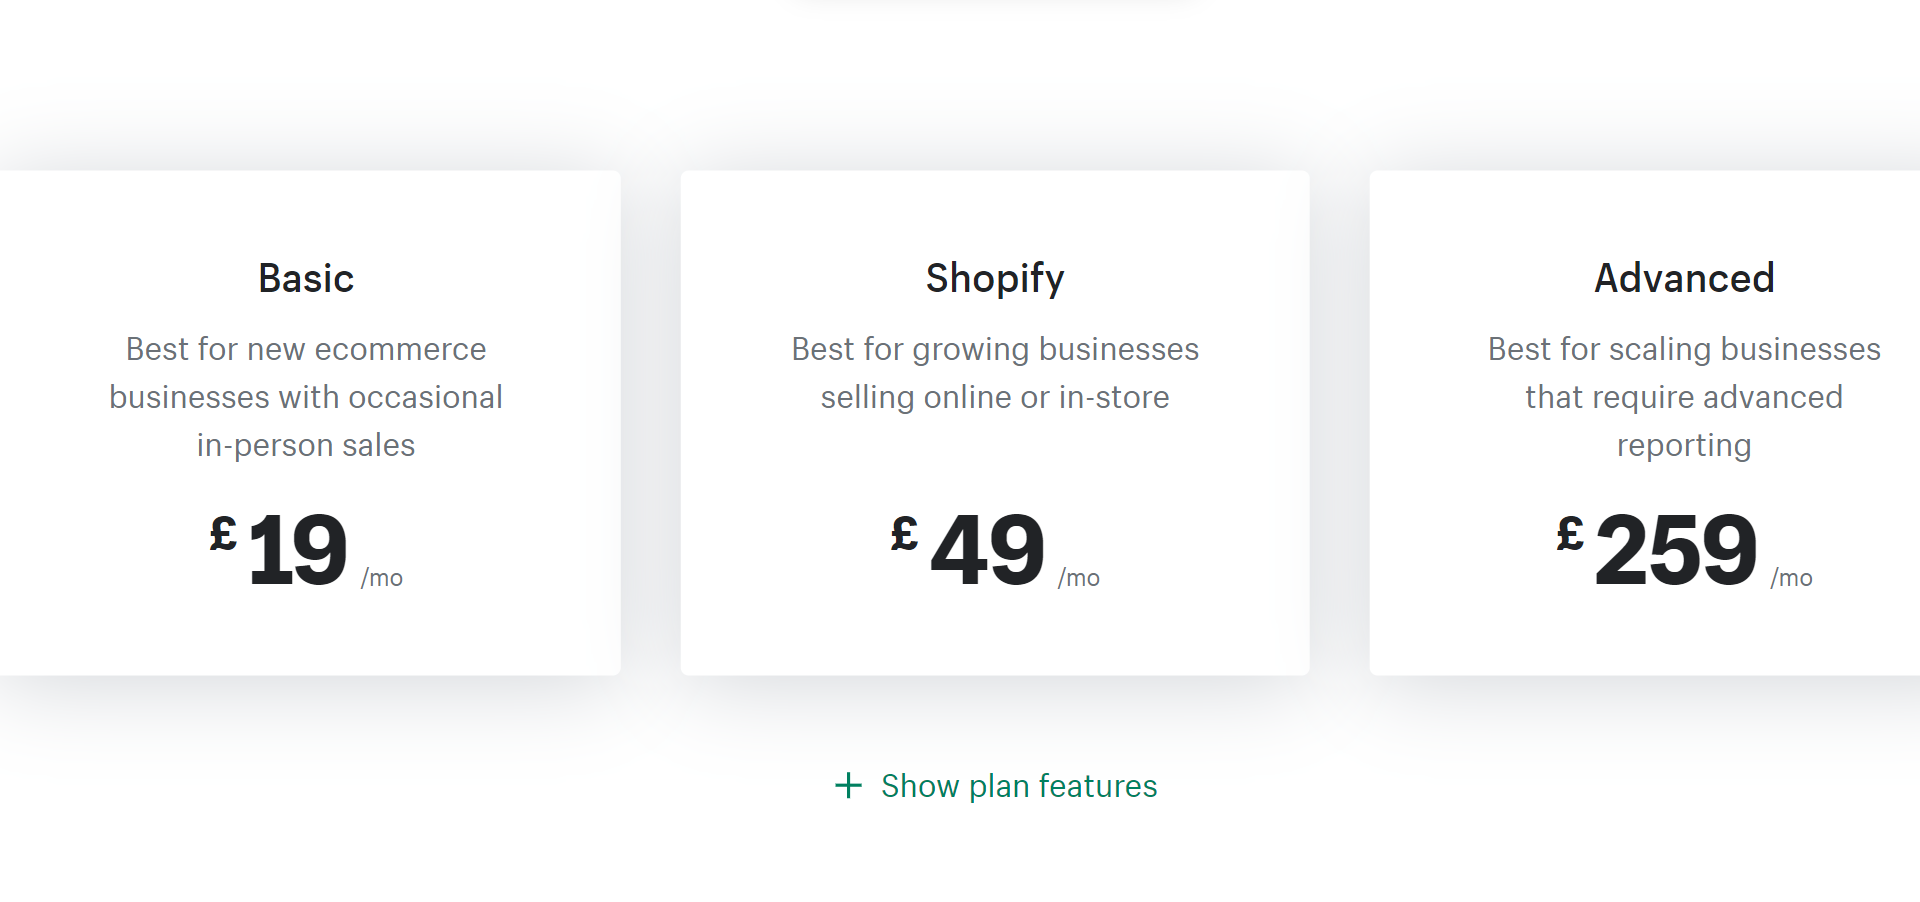
Task: Click the /mo label next to 19
Action: [x=382, y=578]
